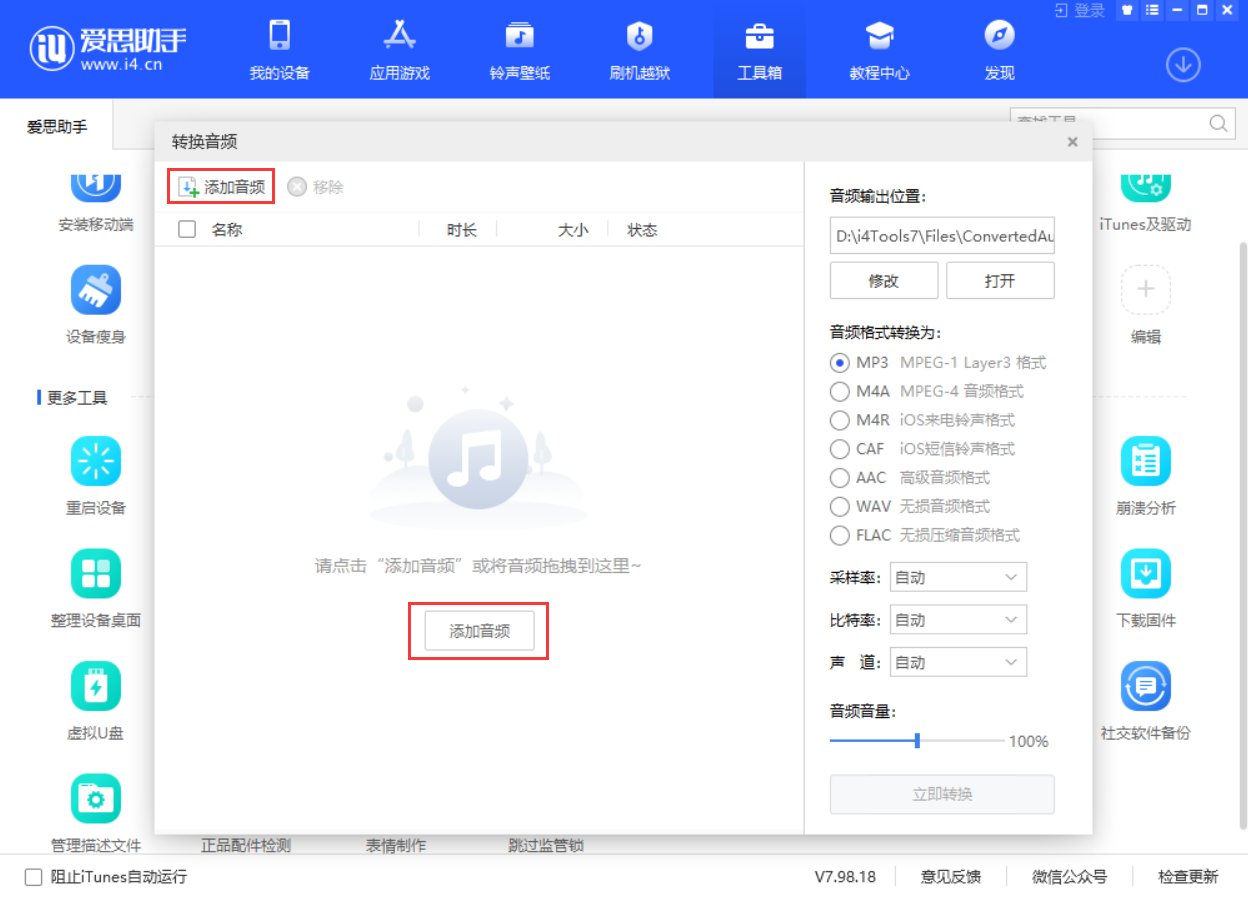Switch to the 工具箱 tab
This screenshot has width=1248, height=898.
[x=759, y=48]
